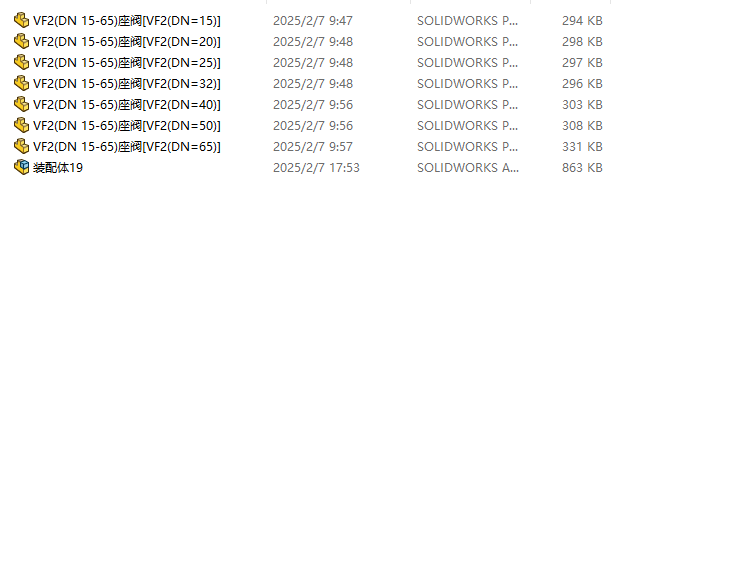Select file name ending in [VF2(DN=65)]
This screenshot has width=740, height=574.
tap(126, 147)
